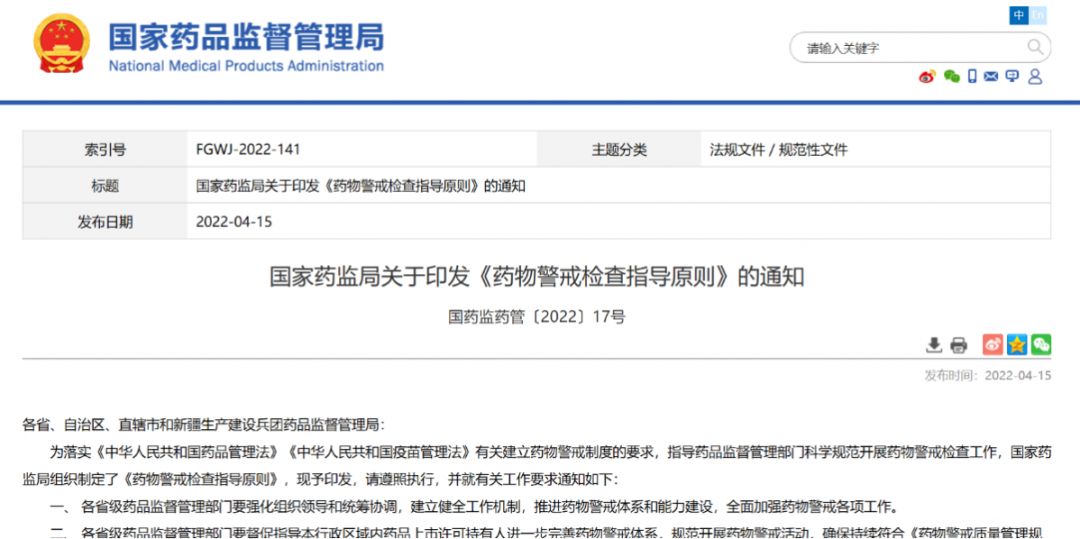The width and height of the screenshot is (1080, 539).
Task: Click the index number FGWJ-2022-141
Action: 248,150
